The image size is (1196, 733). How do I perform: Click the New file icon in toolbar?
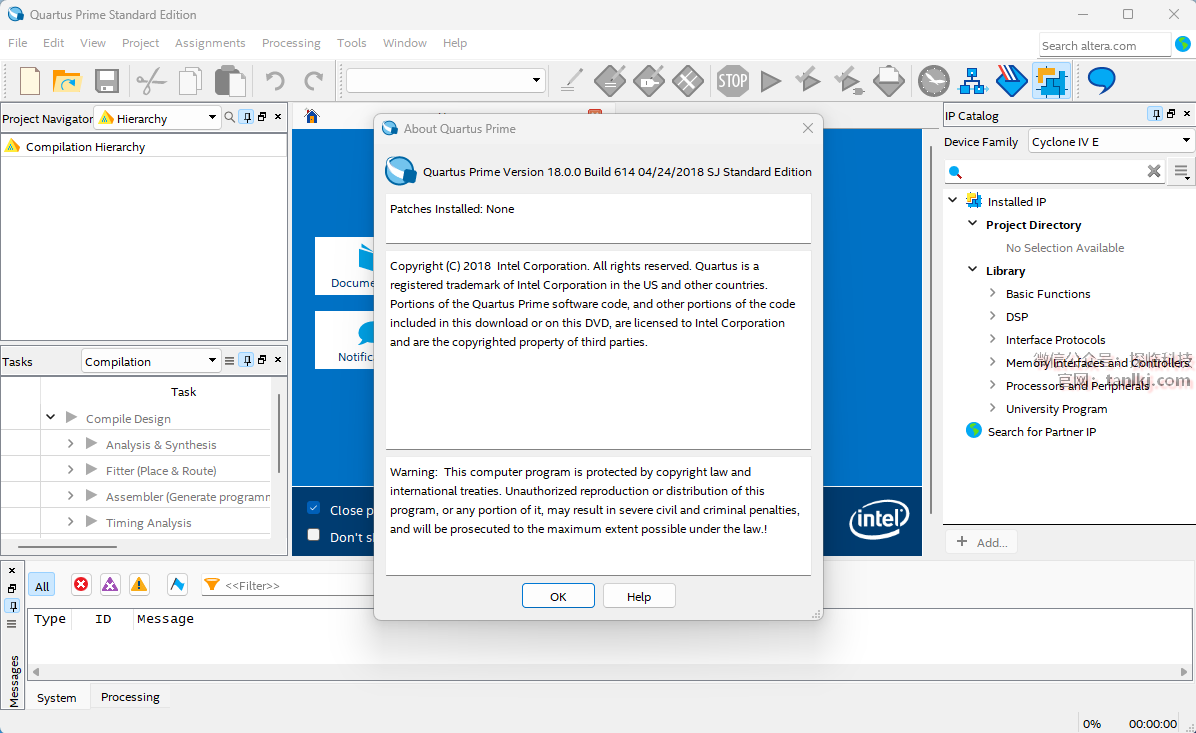(30, 81)
